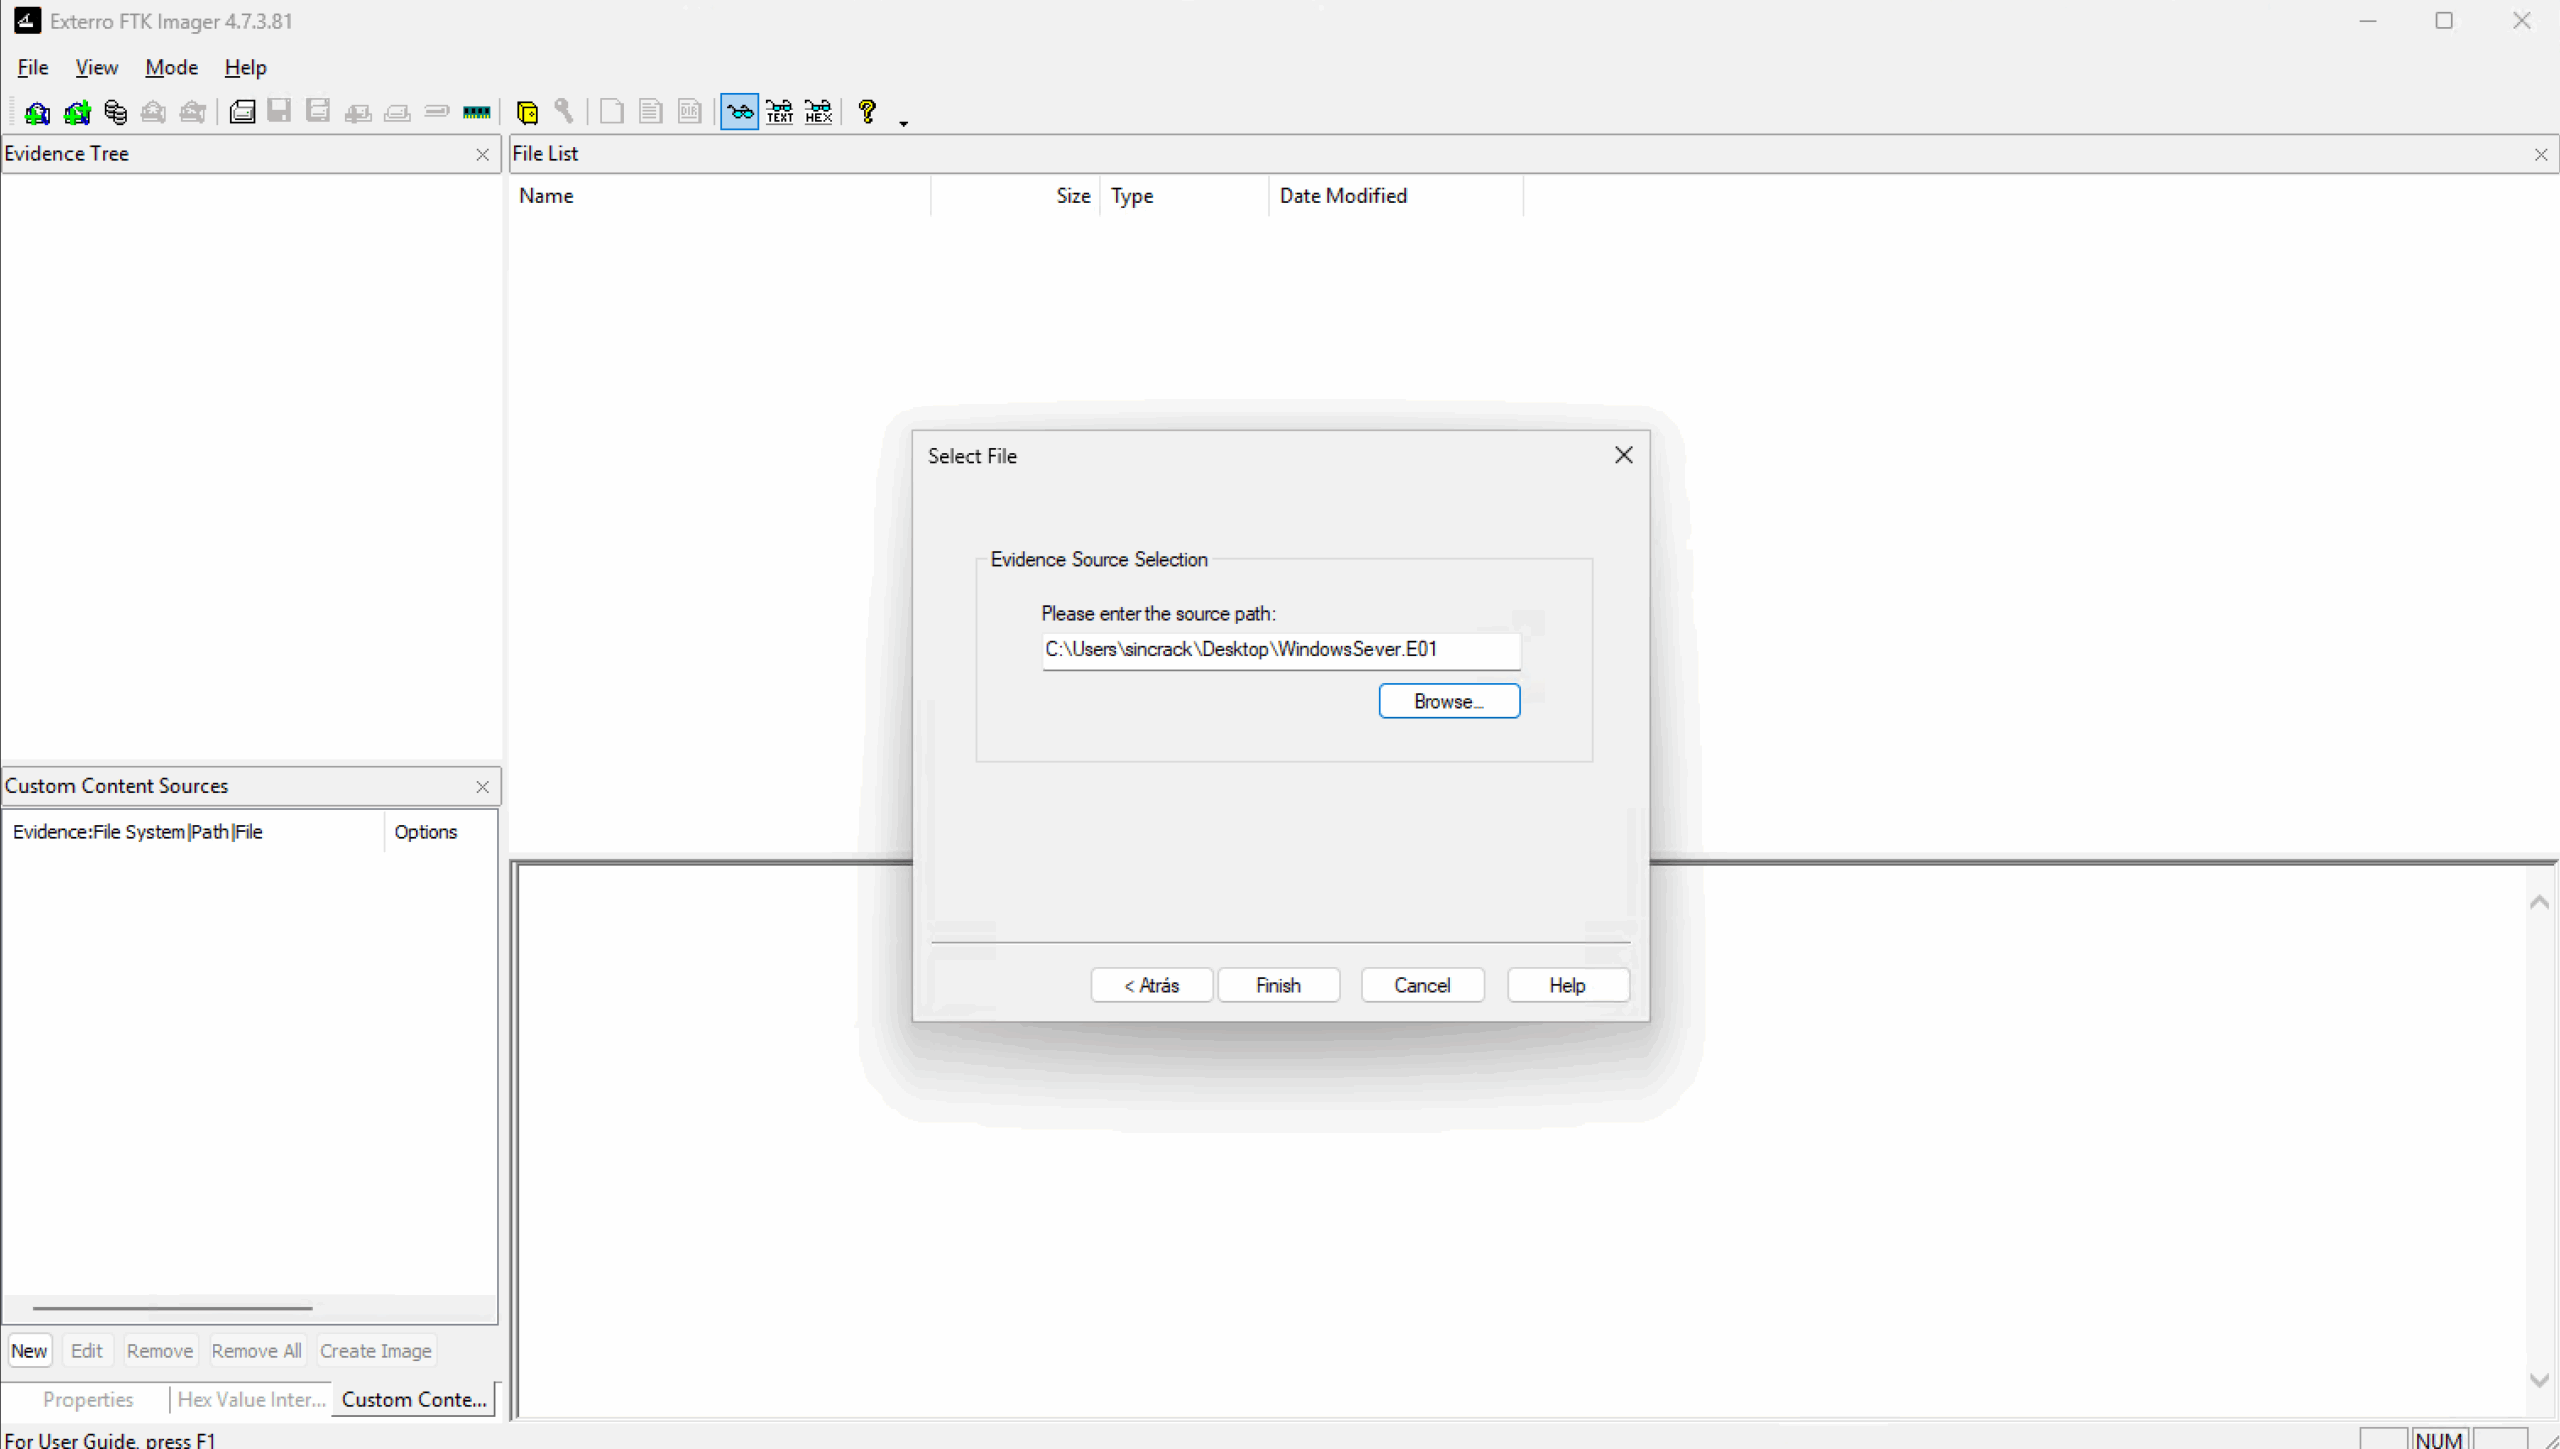Screen dimensions: 2560x1449
Task: Click Help button in Select File dialog
Action: (1568, 985)
